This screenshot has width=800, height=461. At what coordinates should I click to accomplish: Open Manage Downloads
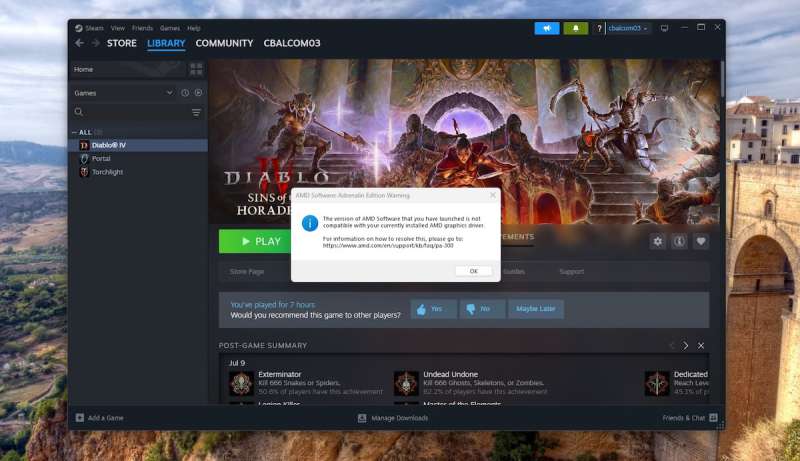click(393, 418)
